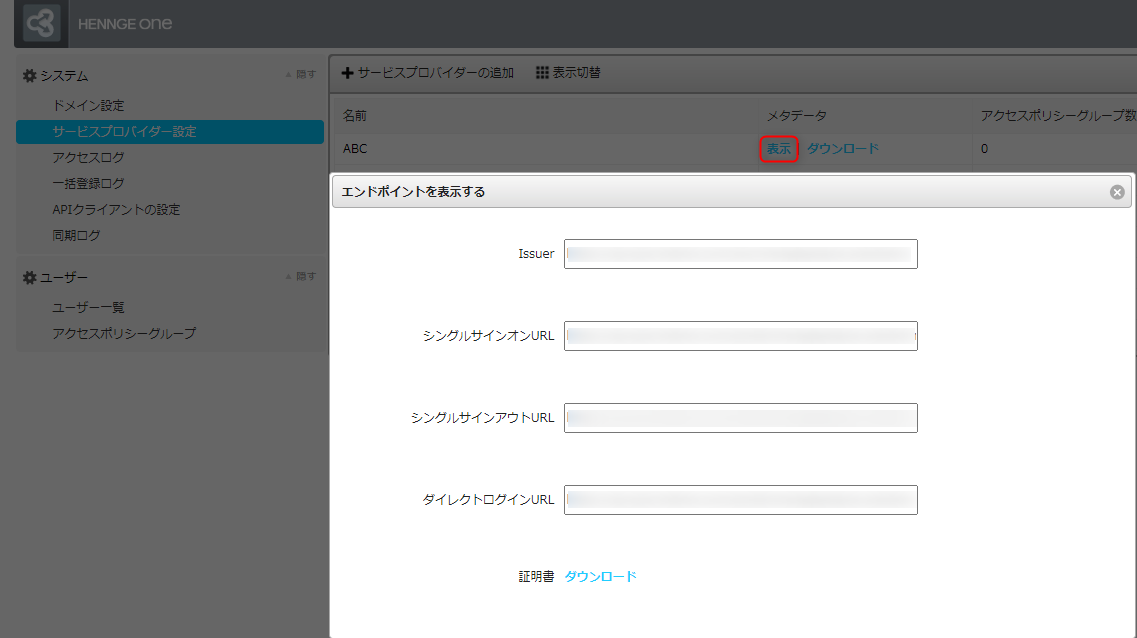This screenshot has height=638, width=1137.
Task: Go to ユーザー一覧 page
Action: click(x=88, y=307)
